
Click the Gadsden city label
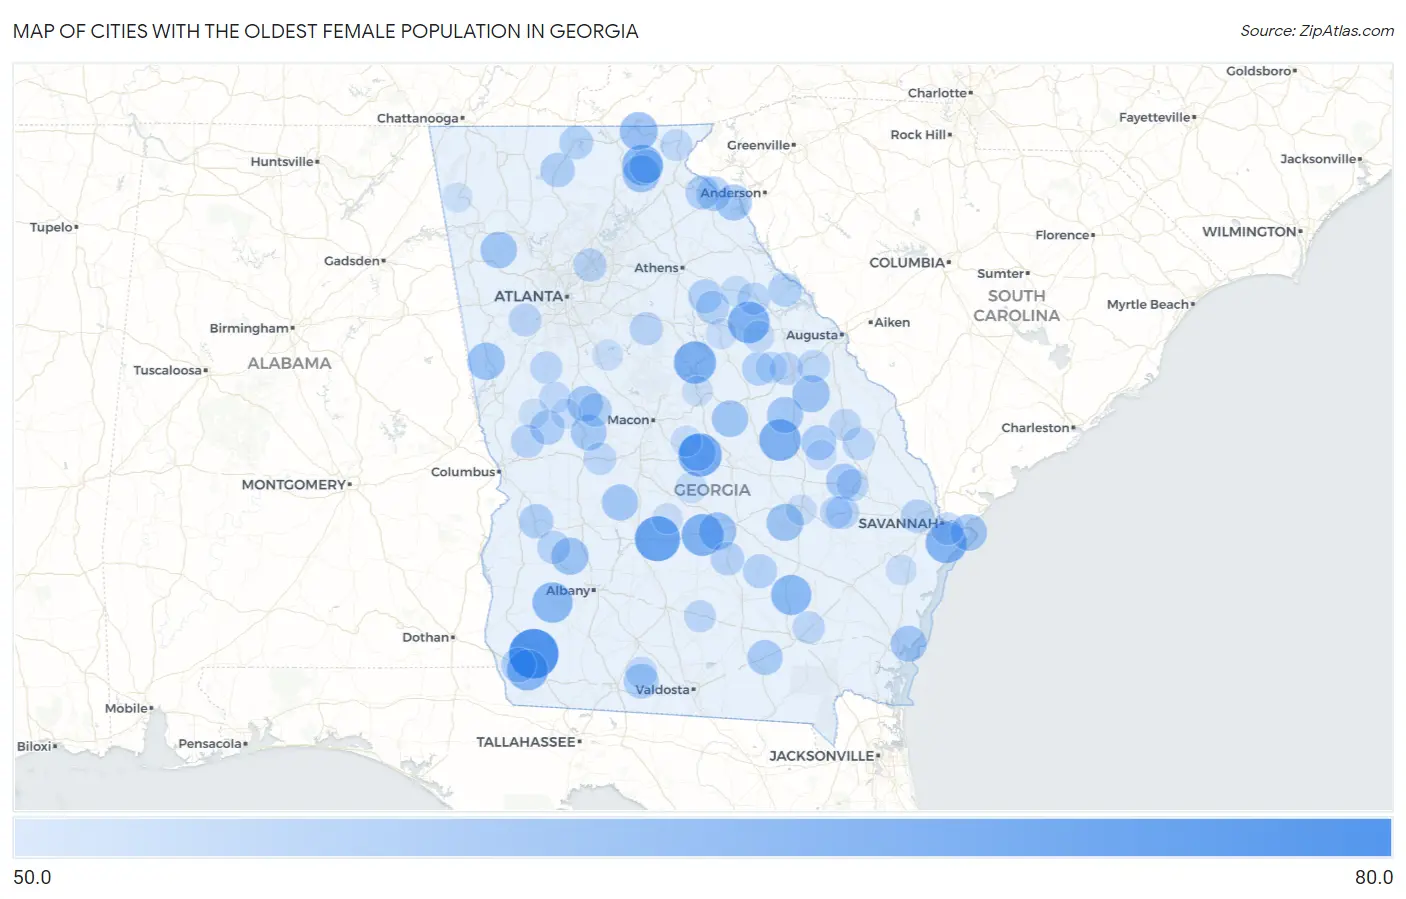(352, 261)
